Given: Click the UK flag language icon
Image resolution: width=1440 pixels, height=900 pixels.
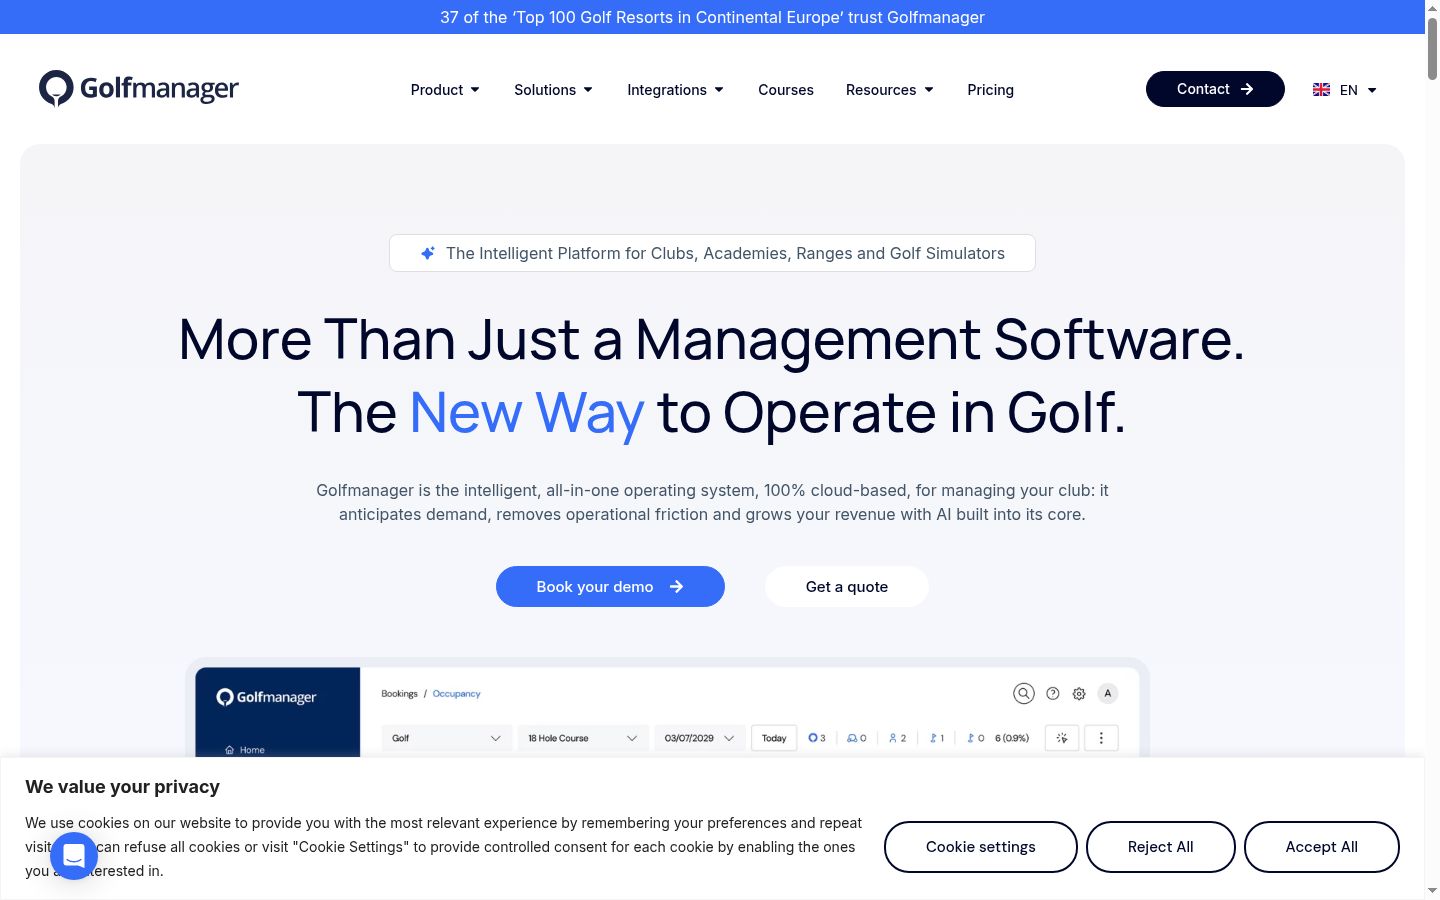Looking at the screenshot, I should (1321, 90).
